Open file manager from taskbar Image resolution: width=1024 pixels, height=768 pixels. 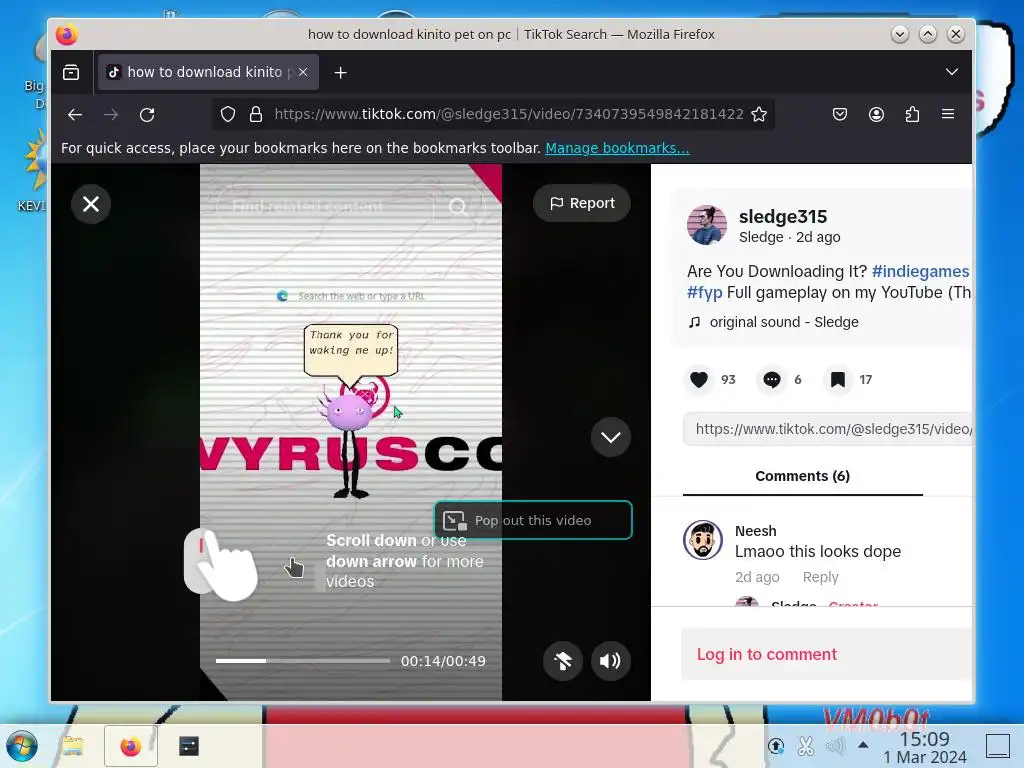[x=72, y=746]
